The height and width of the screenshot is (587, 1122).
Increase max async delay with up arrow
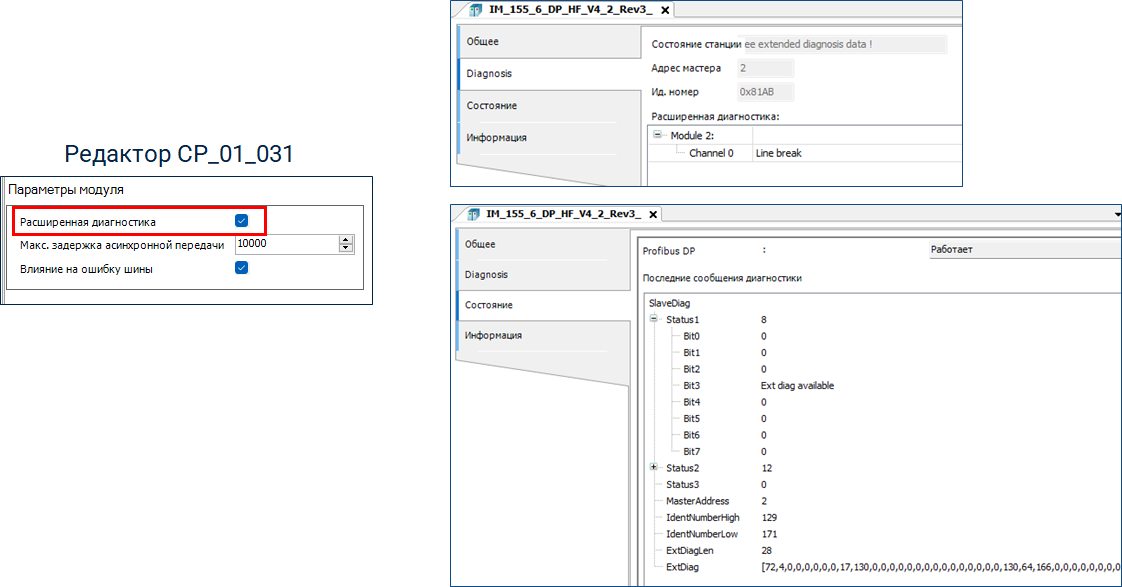click(346, 240)
